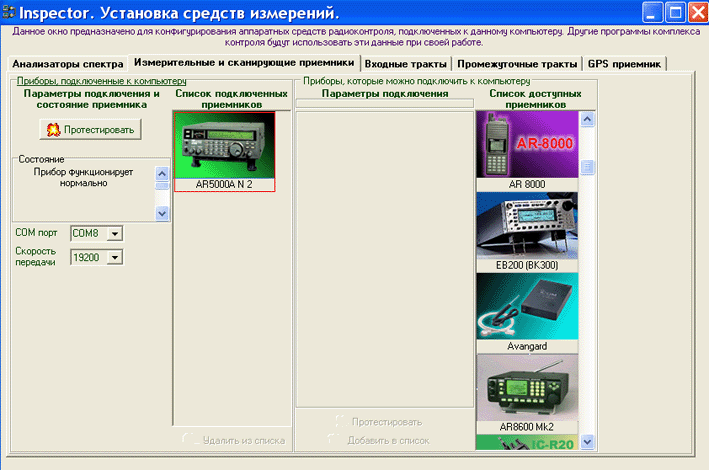The width and height of the screenshot is (709, 470).
Task: Click the 'AR5000A N 2' label
Action: tap(224, 185)
